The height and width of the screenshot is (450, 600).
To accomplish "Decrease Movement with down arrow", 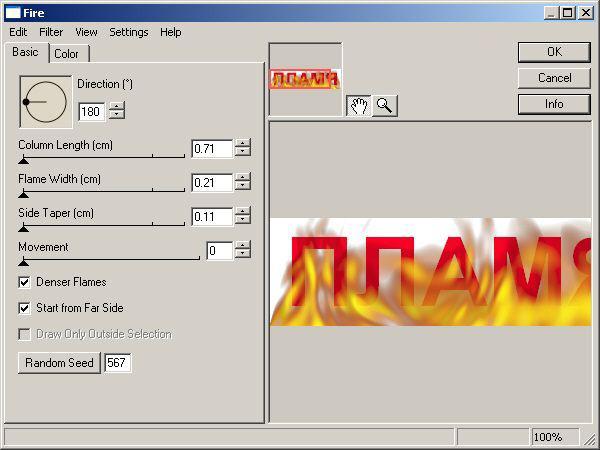I will pyautogui.click(x=243, y=254).
